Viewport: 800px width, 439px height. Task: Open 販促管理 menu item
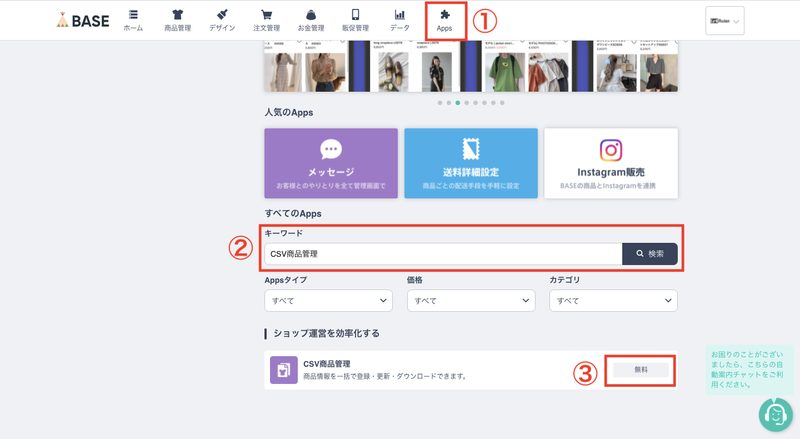(x=355, y=21)
